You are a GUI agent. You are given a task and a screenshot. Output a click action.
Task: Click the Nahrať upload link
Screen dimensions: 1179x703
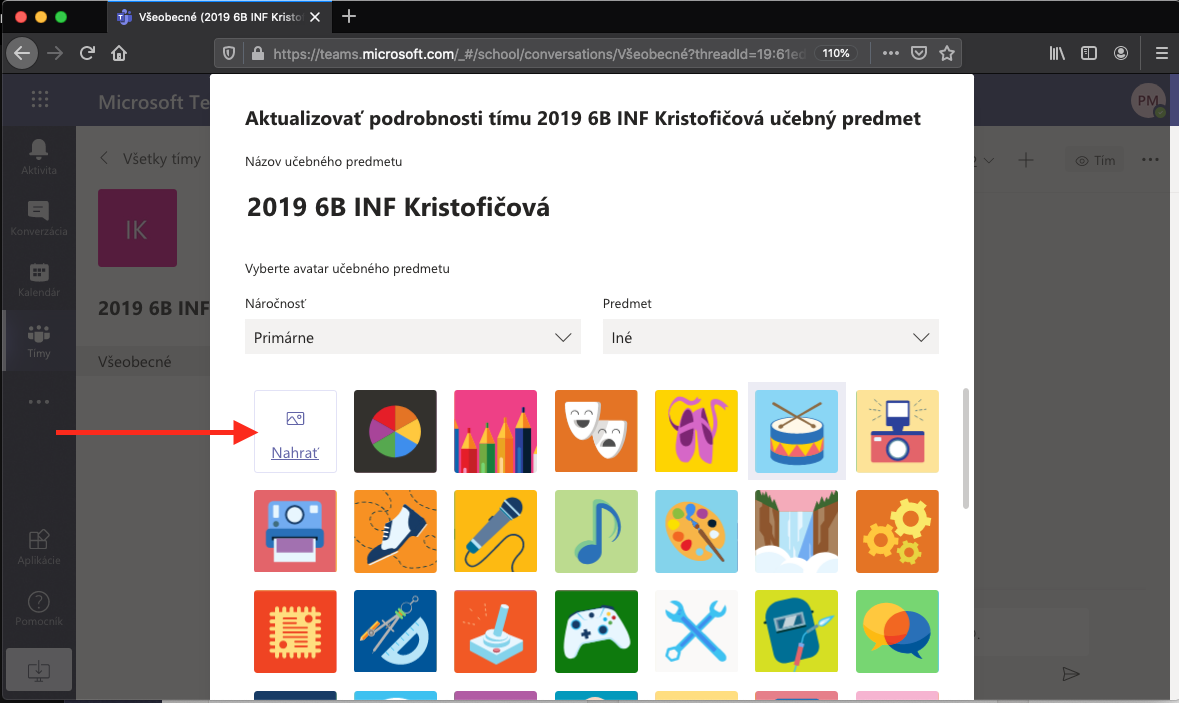tap(295, 453)
